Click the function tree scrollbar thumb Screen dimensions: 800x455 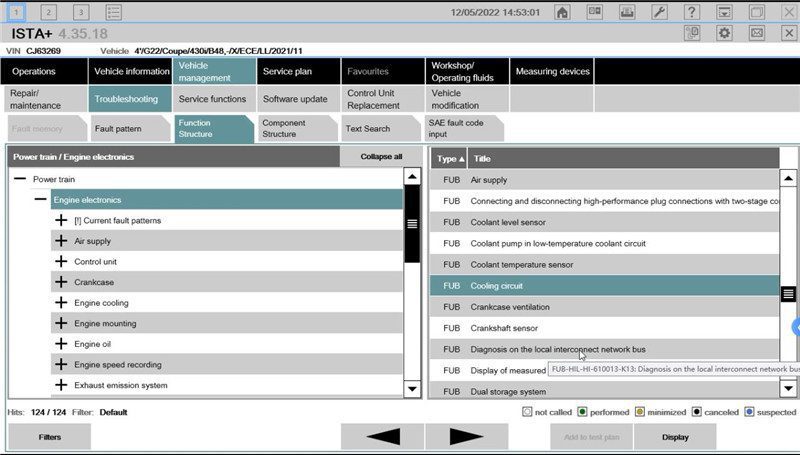(412, 223)
